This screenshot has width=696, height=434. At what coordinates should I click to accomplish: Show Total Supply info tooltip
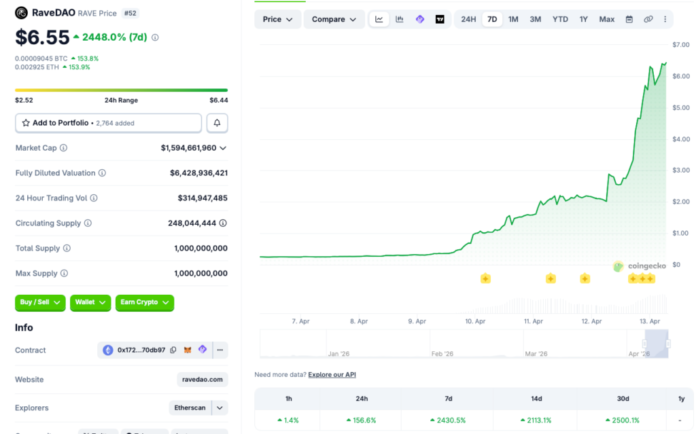(x=67, y=248)
